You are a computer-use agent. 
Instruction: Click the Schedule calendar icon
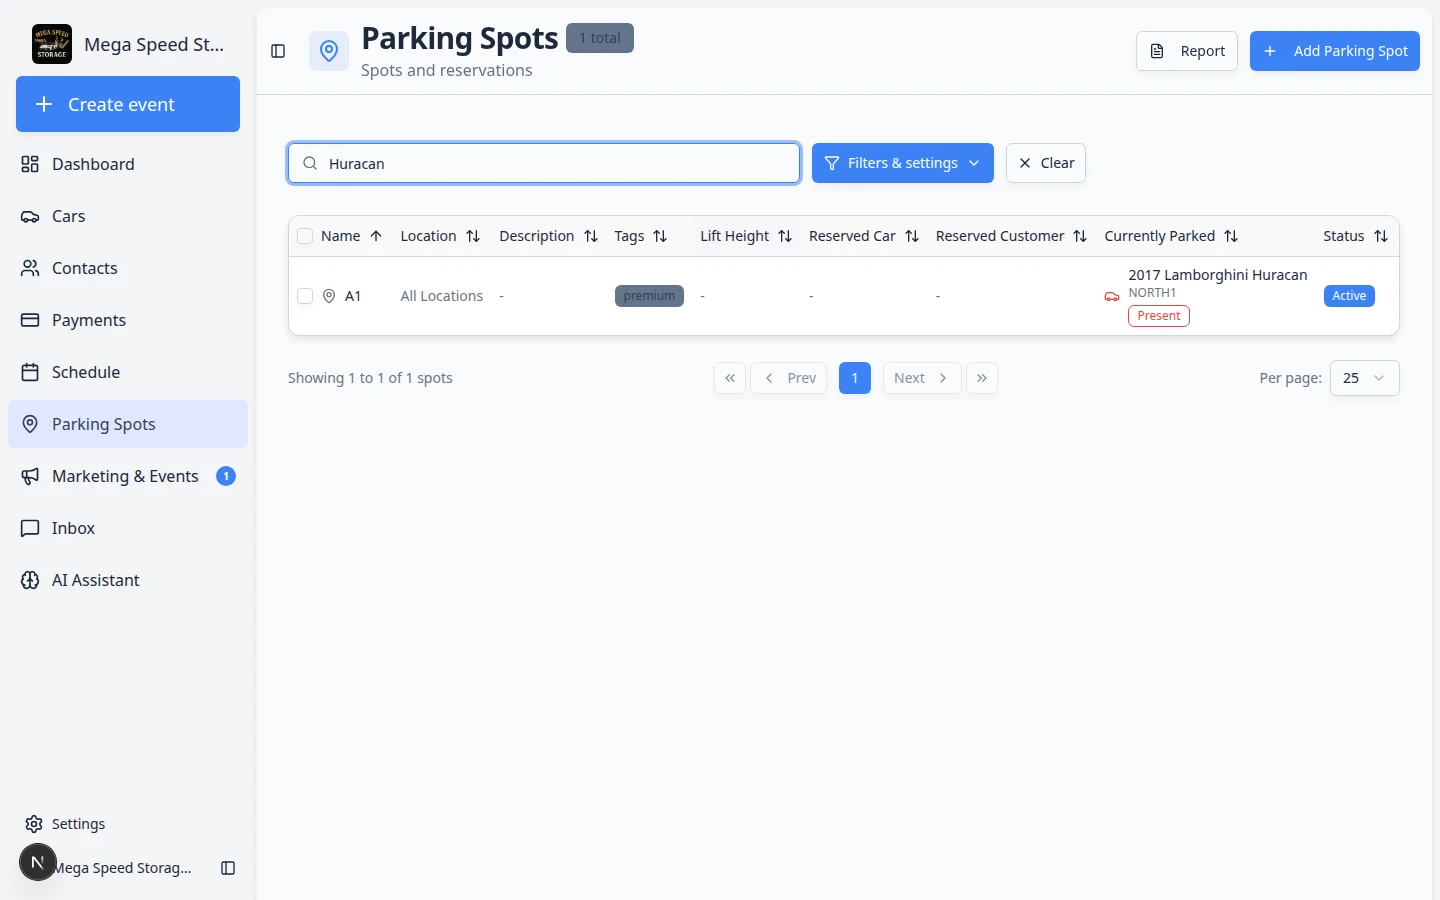(31, 372)
